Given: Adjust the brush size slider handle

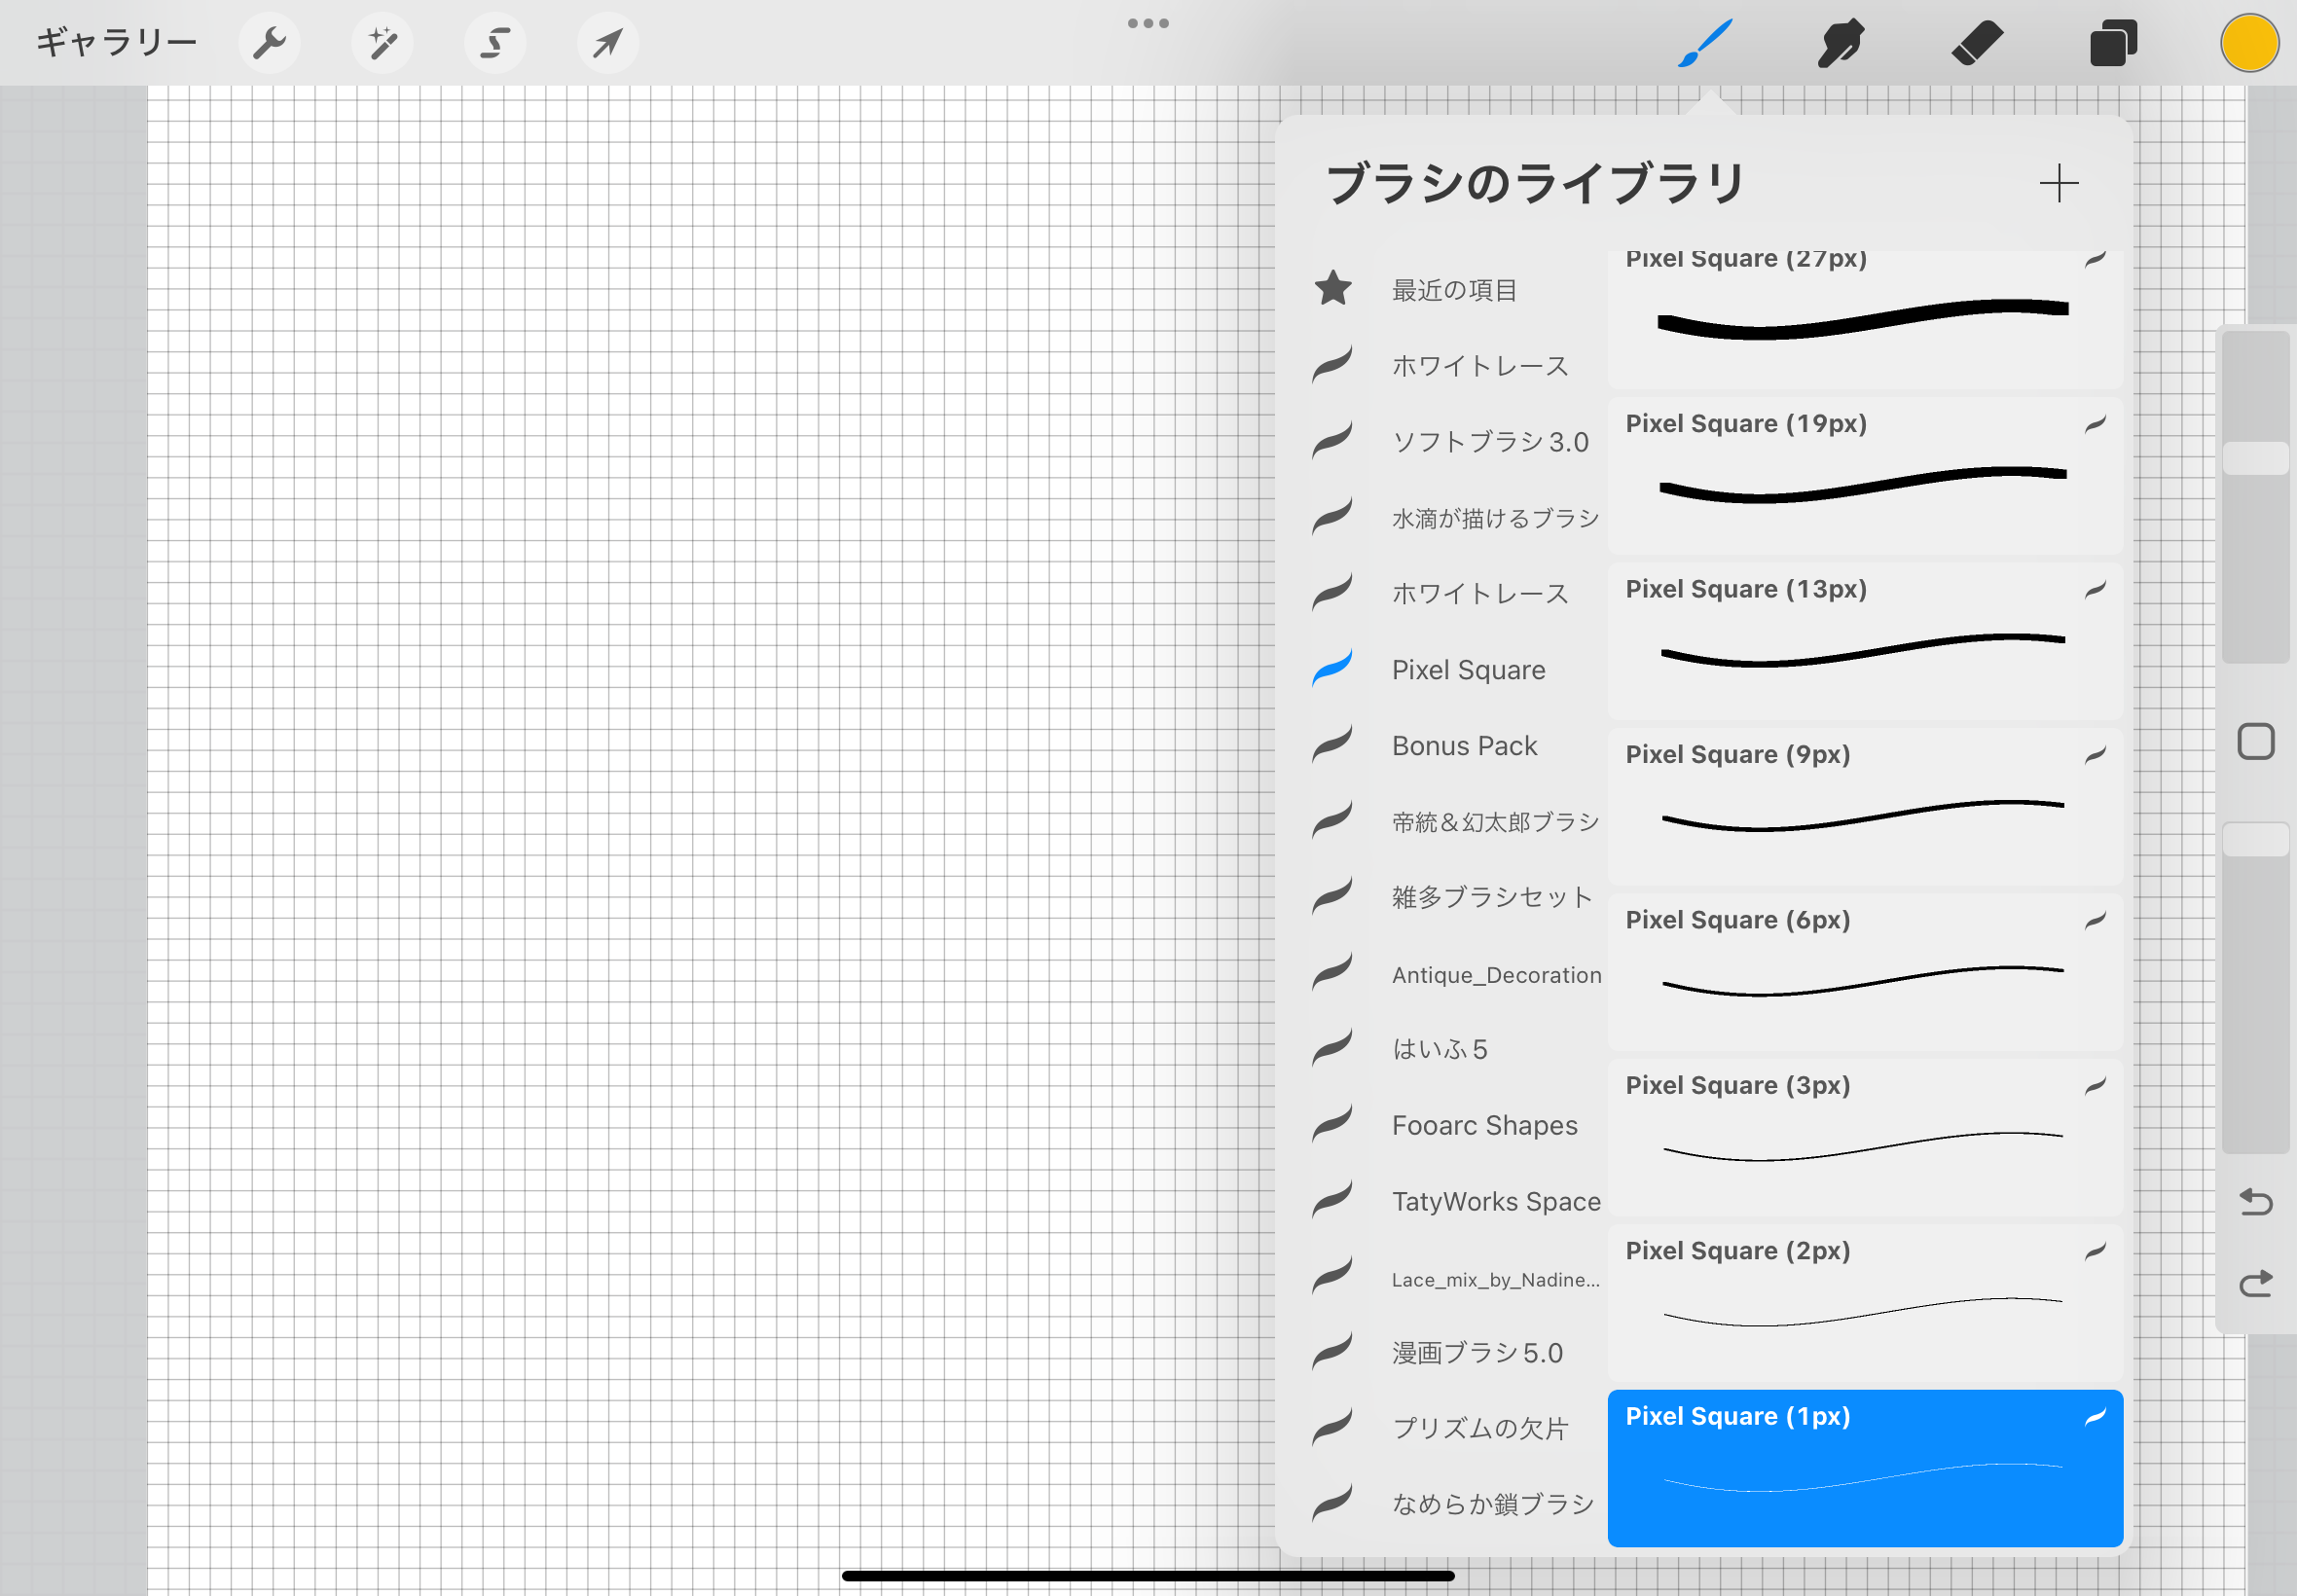Looking at the screenshot, I should point(2255,458).
